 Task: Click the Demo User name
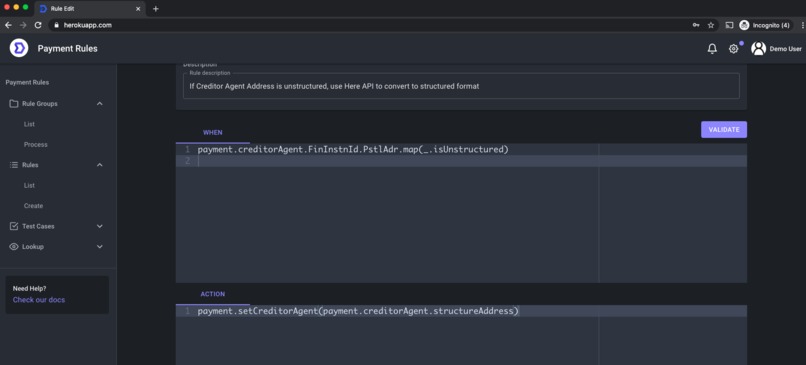(x=785, y=49)
